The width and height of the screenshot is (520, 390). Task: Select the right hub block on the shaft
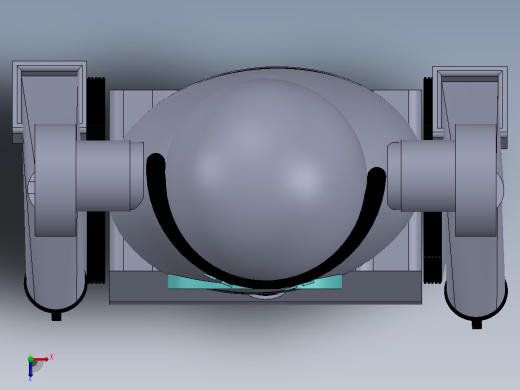tap(476, 180)
